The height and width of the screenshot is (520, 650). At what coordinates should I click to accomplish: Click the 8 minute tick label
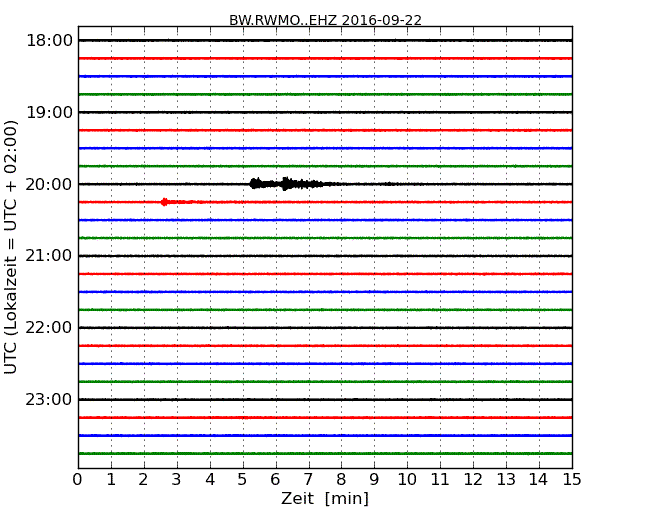[x=341, y=479]
